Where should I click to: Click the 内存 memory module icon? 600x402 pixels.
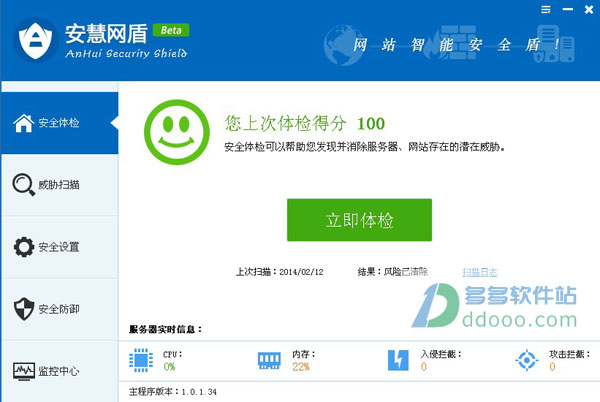269,360
